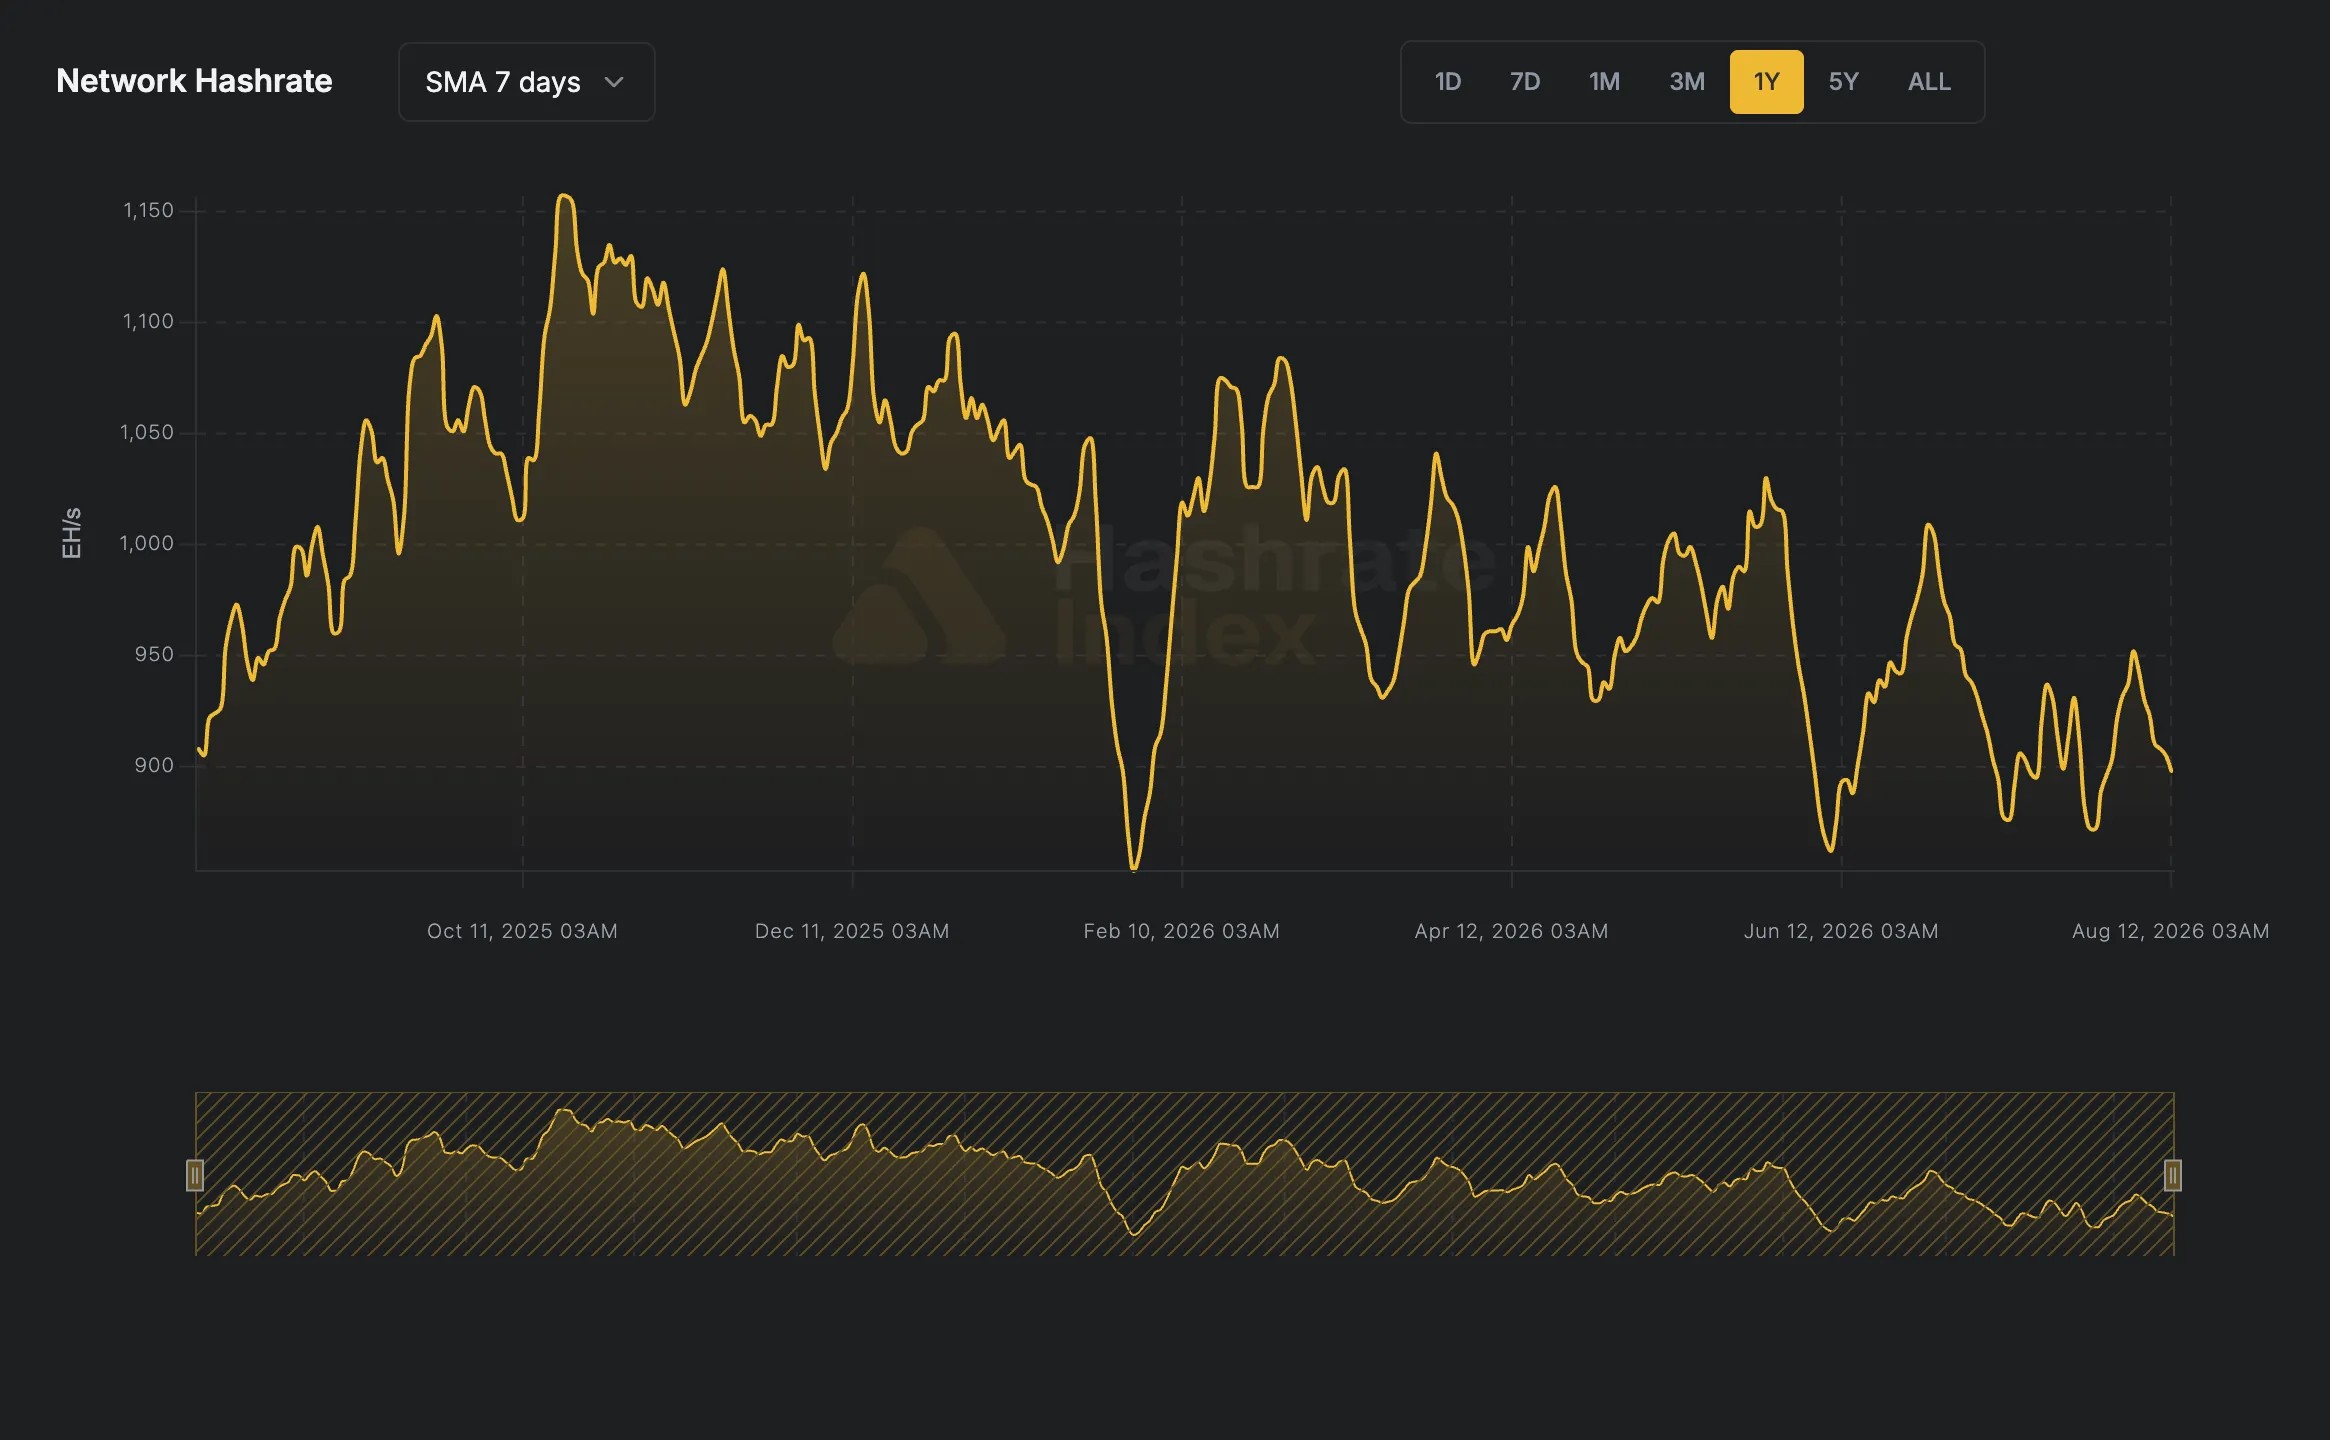Click the Aug 12, 2026 03AM label
Screen dimensions: 2330x1440
2170,931
